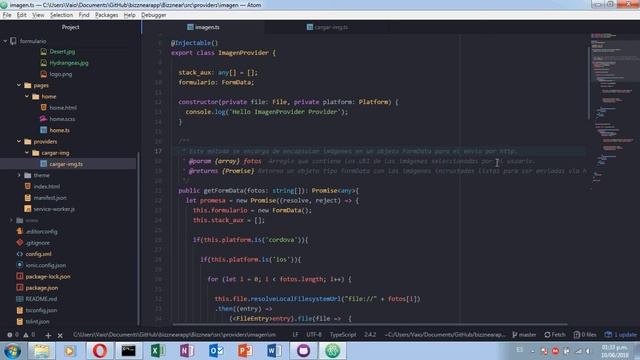Open the 0 files git changes panel
Image resolution: width=640 pixels, height=360 pixels.
(x=584, y=335)
